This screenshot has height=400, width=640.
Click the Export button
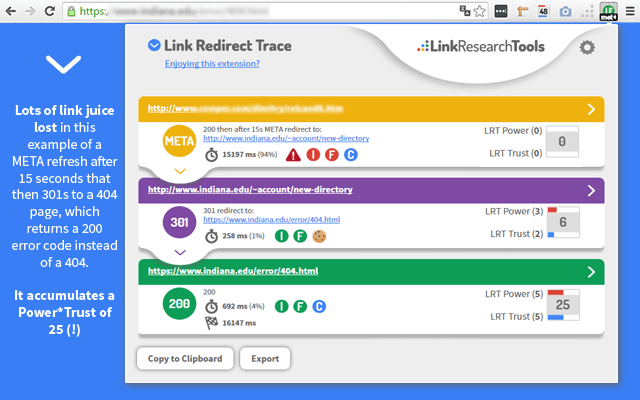click(x=265, y=358)
